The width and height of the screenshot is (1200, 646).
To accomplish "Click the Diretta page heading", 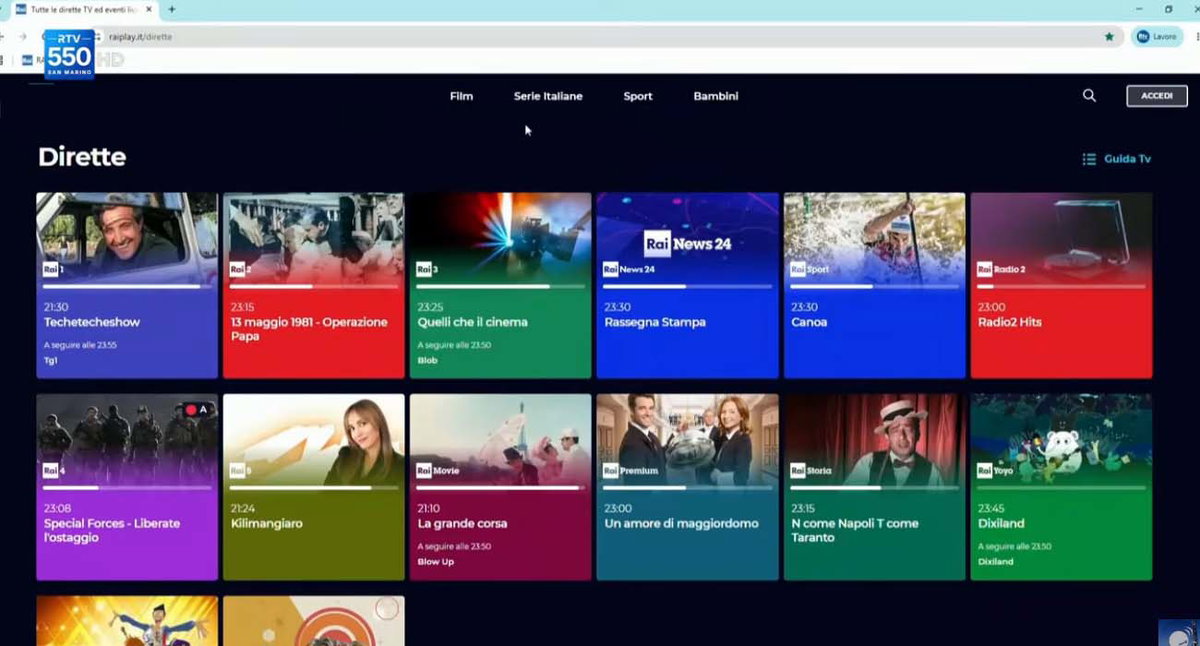I will coord(82,157).
